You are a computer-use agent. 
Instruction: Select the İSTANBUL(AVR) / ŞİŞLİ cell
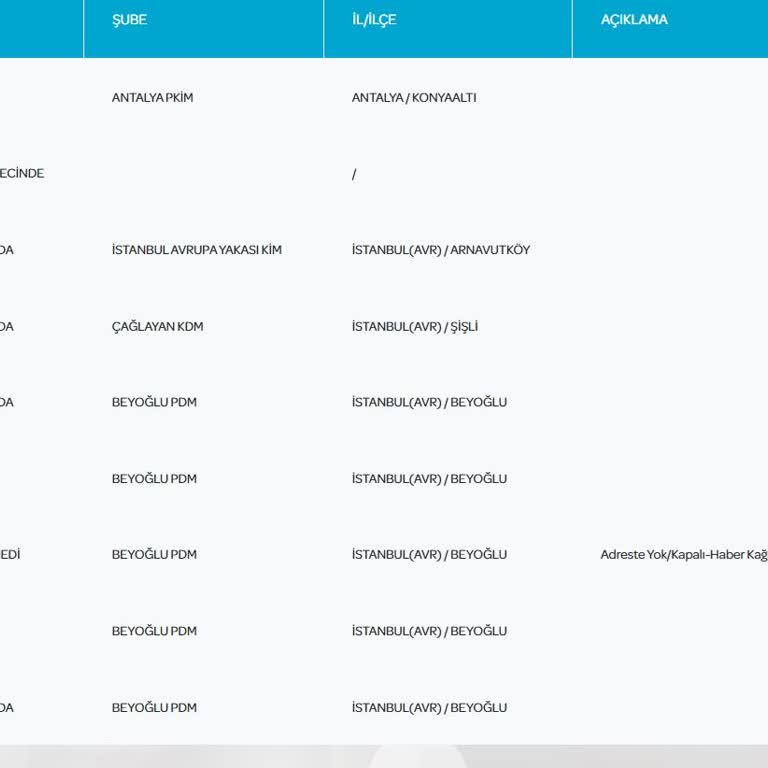point(415,326)
